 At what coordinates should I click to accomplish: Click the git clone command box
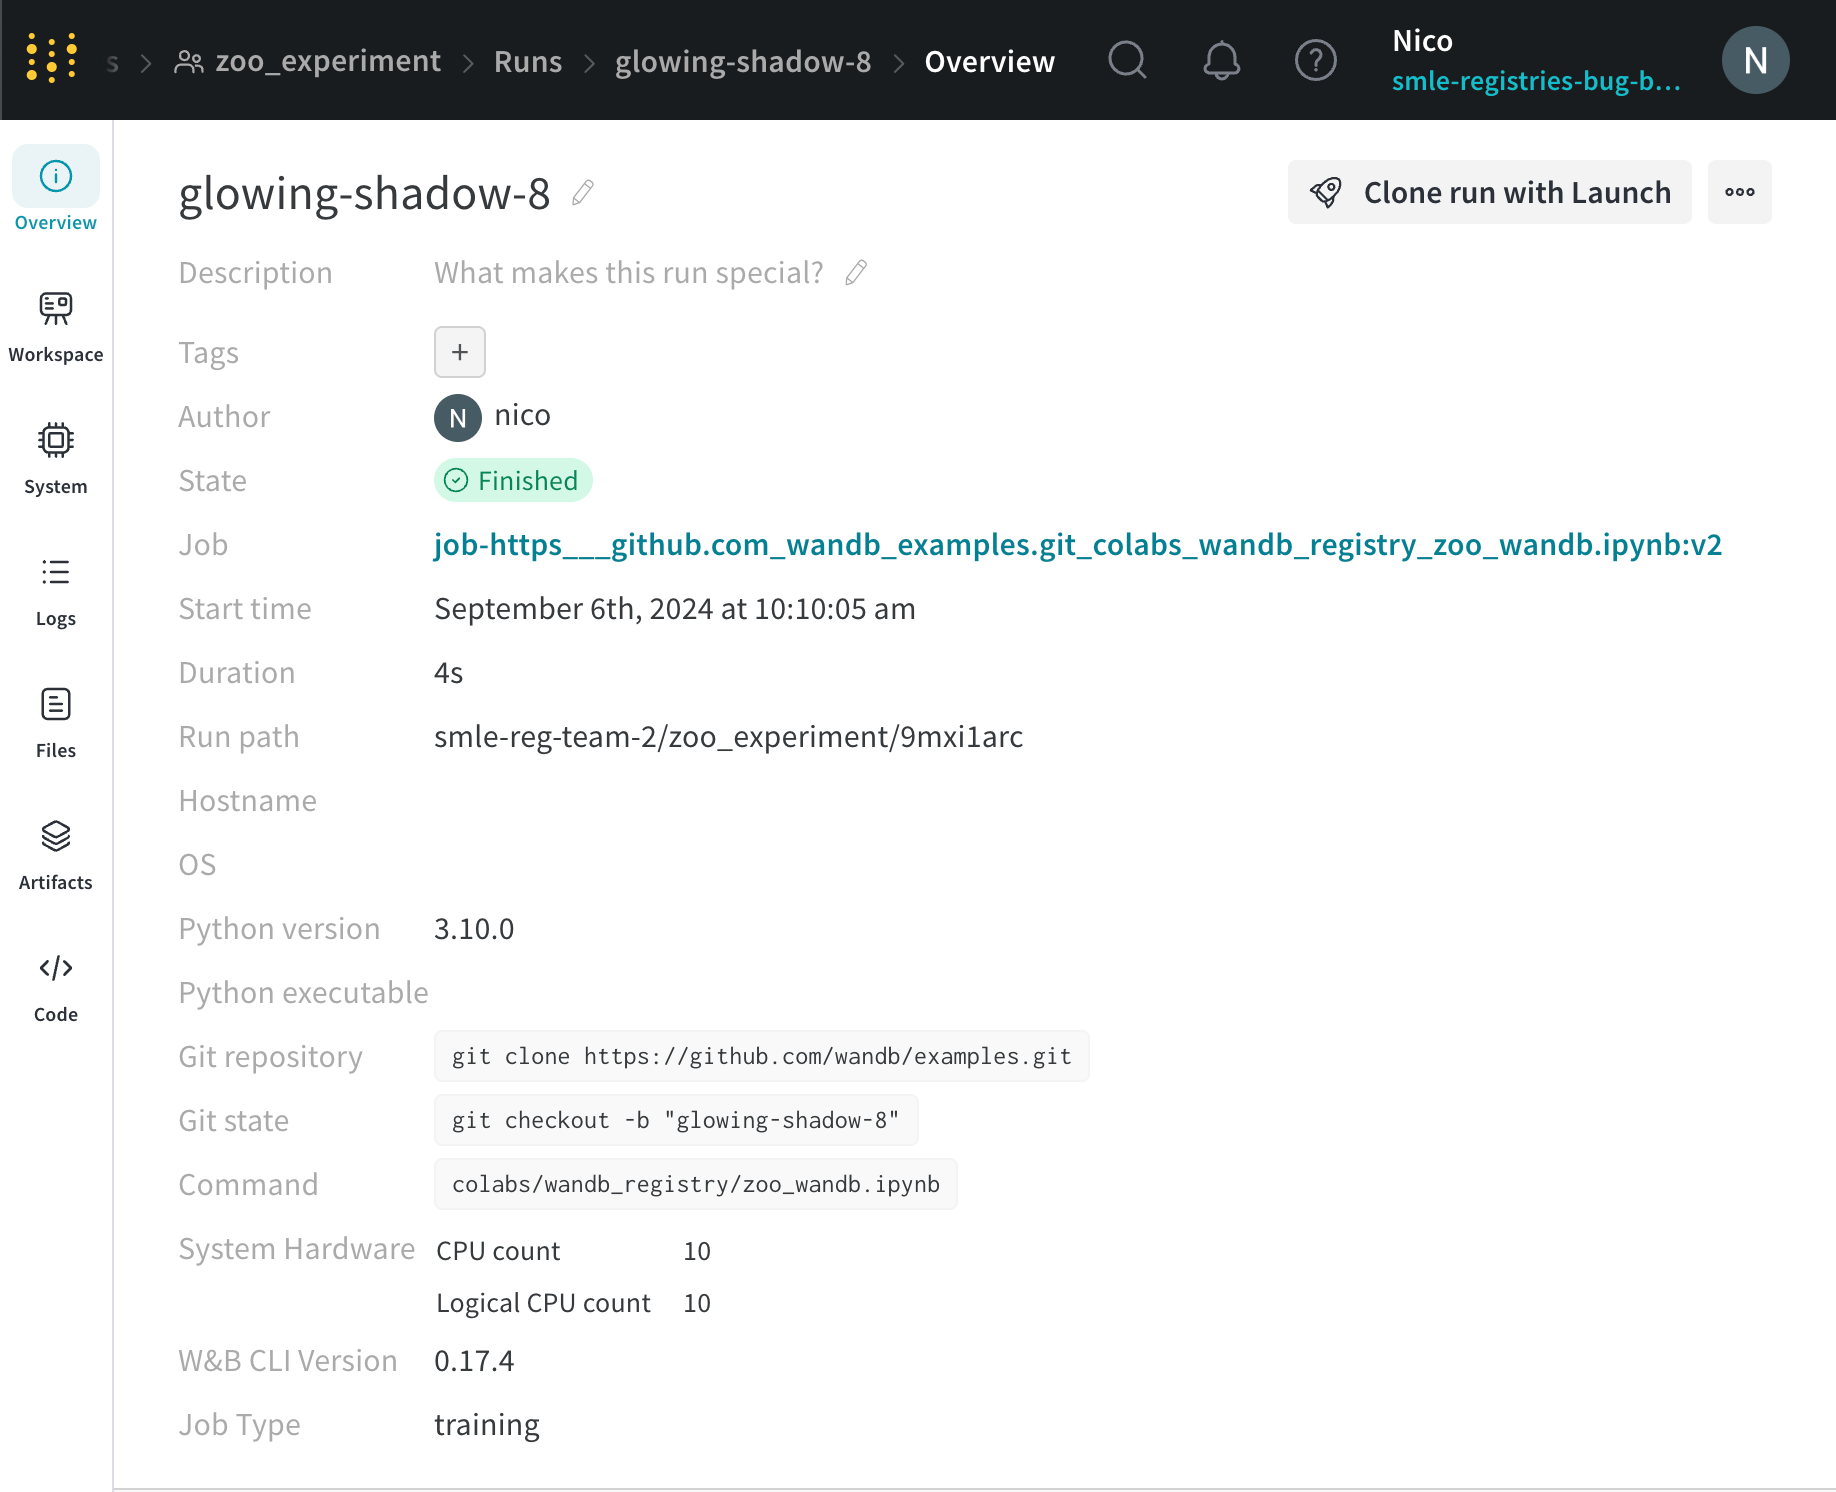[x=761, y=1057]
